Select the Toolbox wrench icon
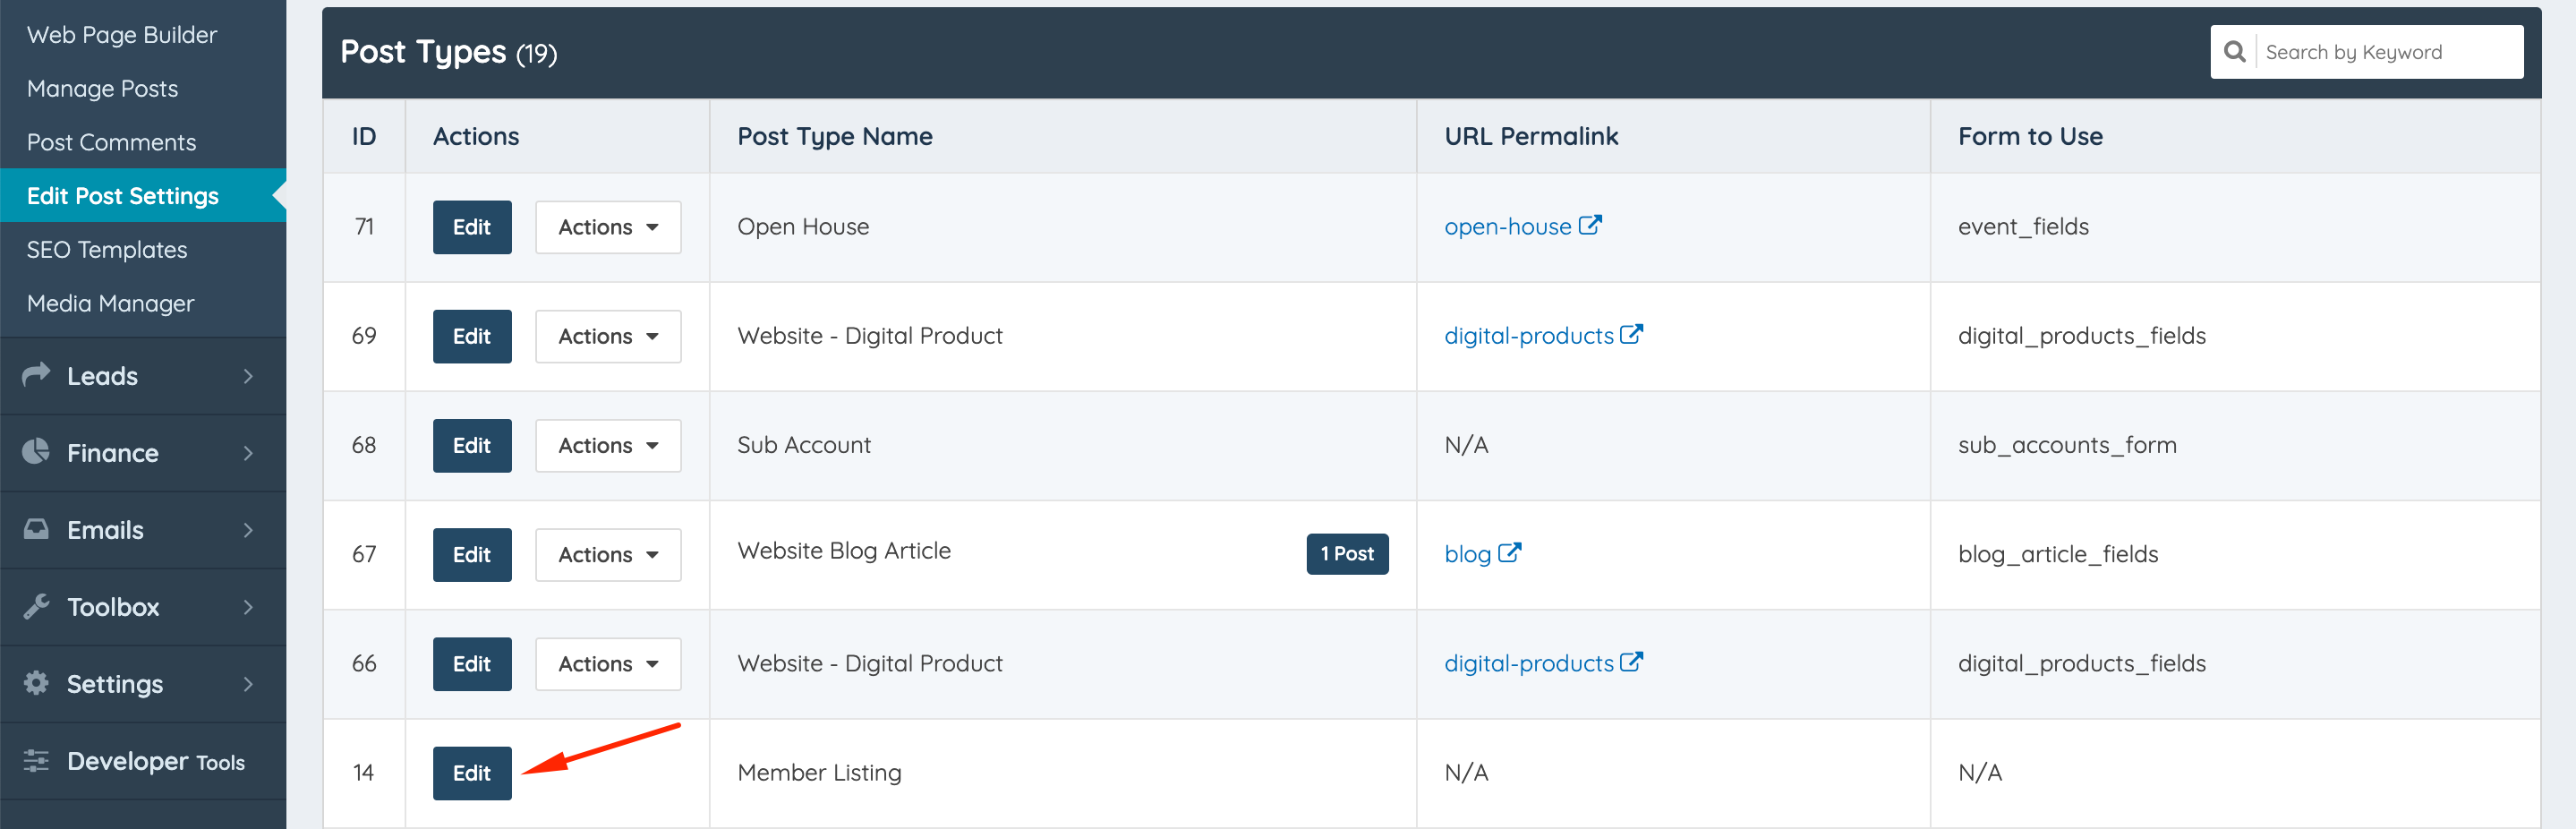The image size is (2576, 829). pyautogui.click(x=37, y=606)
